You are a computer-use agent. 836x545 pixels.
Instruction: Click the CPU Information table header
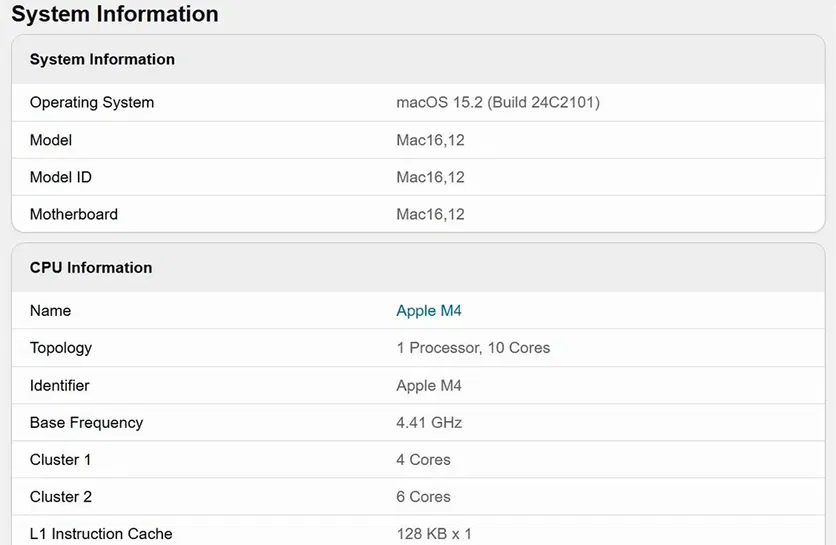(91, 268)
